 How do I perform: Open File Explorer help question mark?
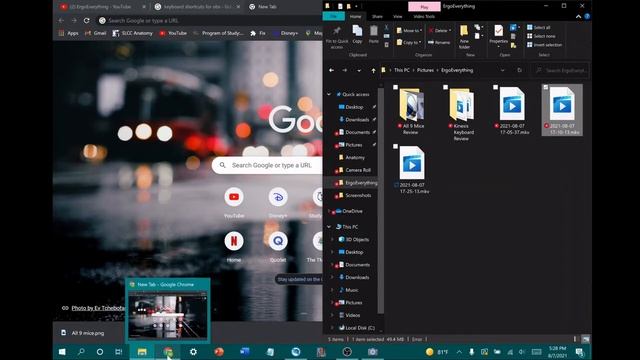pos(587,17)
